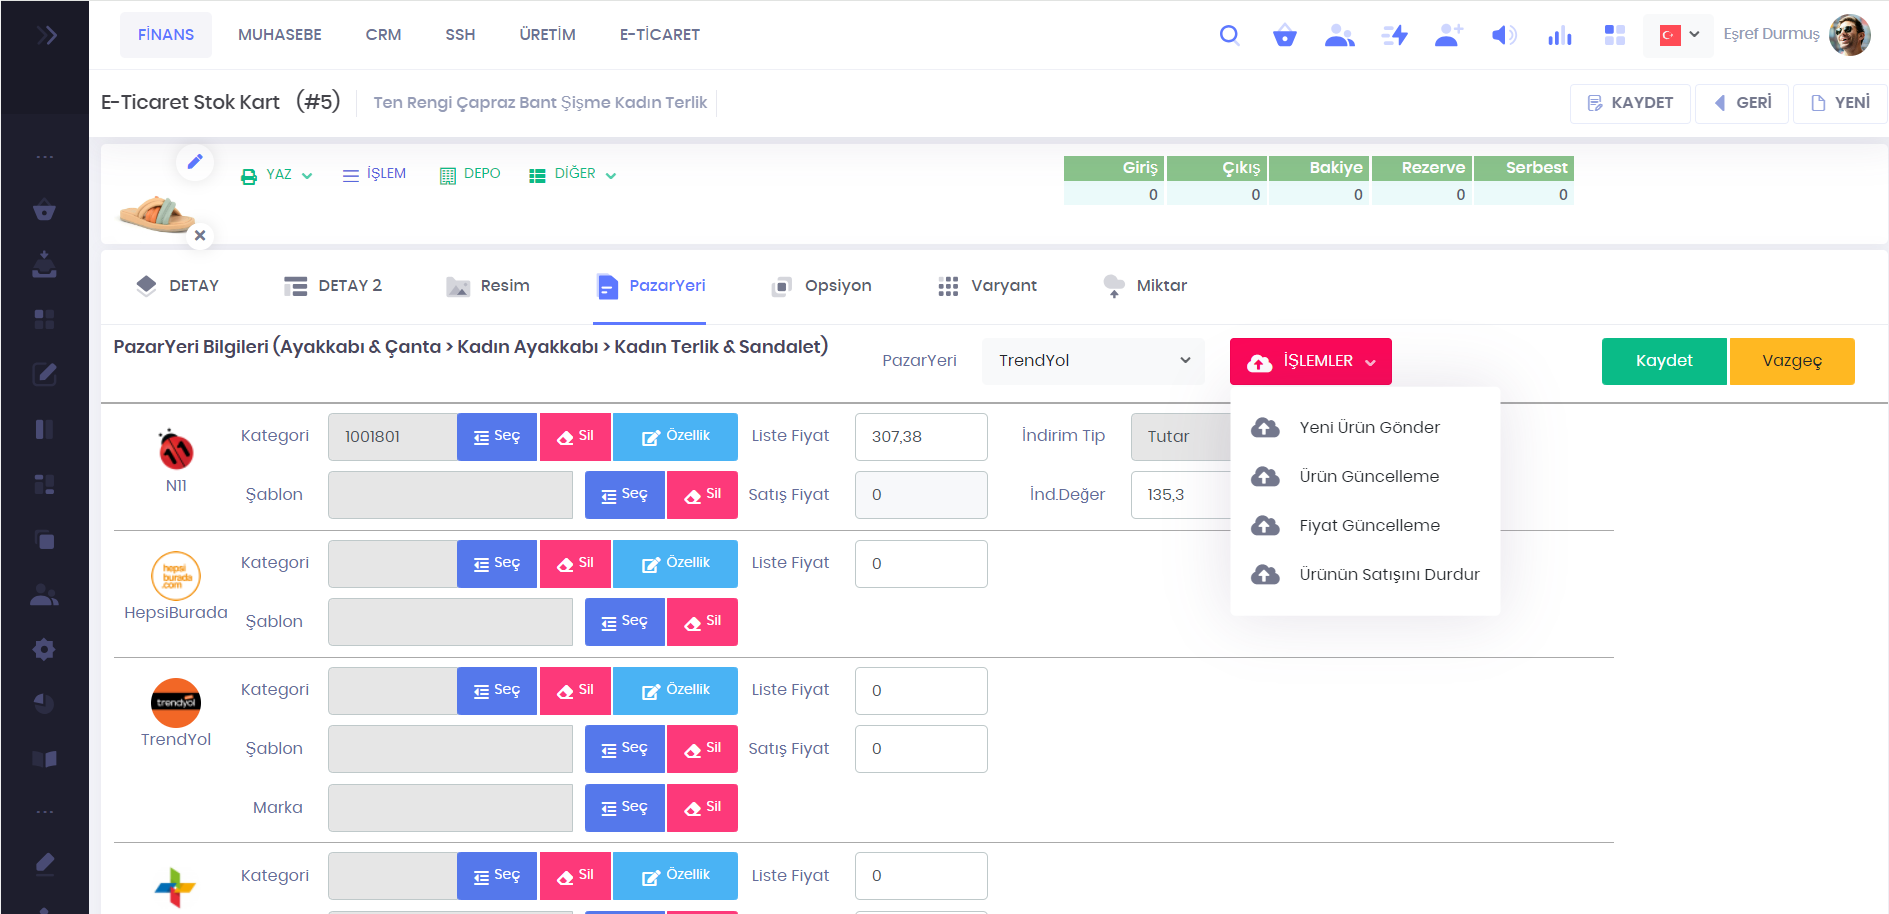Click the green Kaydet button

pos(1663,361)
